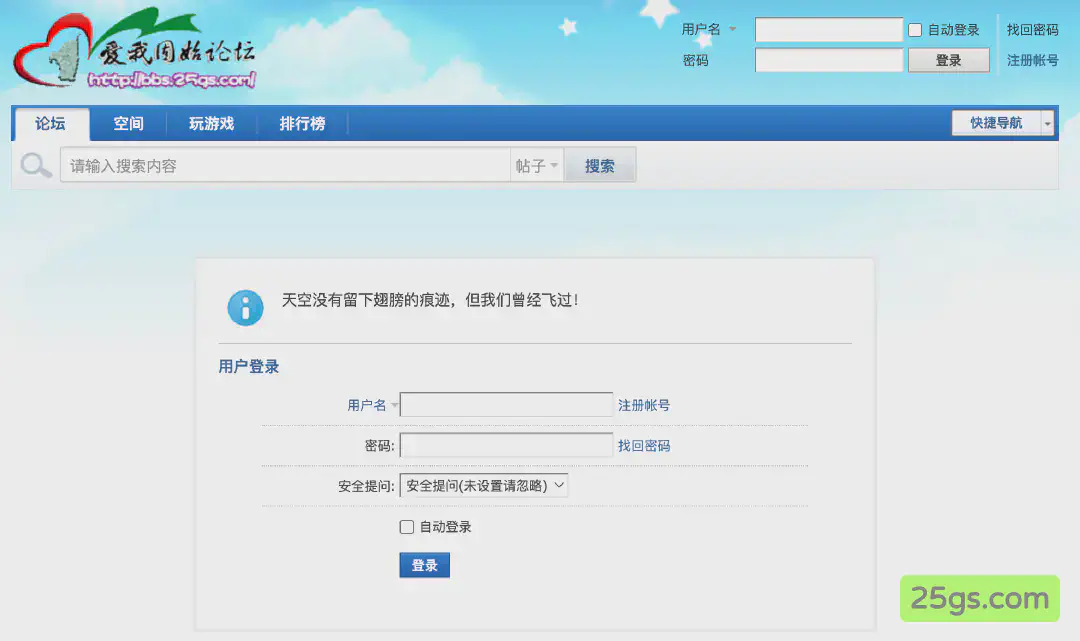
Task: Open the 帖子 search type dropdown
Action: point(537,164)
